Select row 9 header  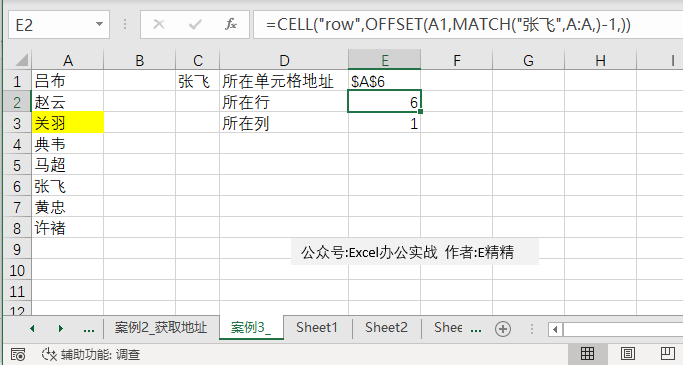17,250
